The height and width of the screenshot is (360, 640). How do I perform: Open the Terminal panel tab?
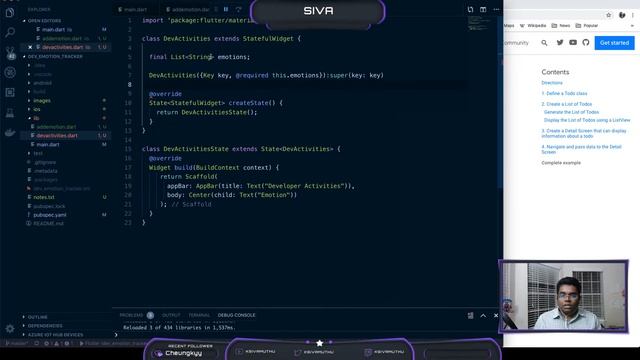199,315
